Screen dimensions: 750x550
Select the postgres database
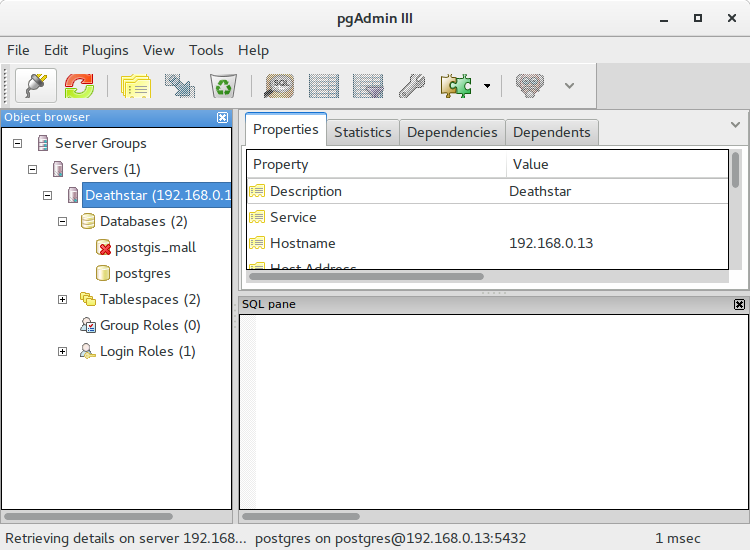[143, 274]
